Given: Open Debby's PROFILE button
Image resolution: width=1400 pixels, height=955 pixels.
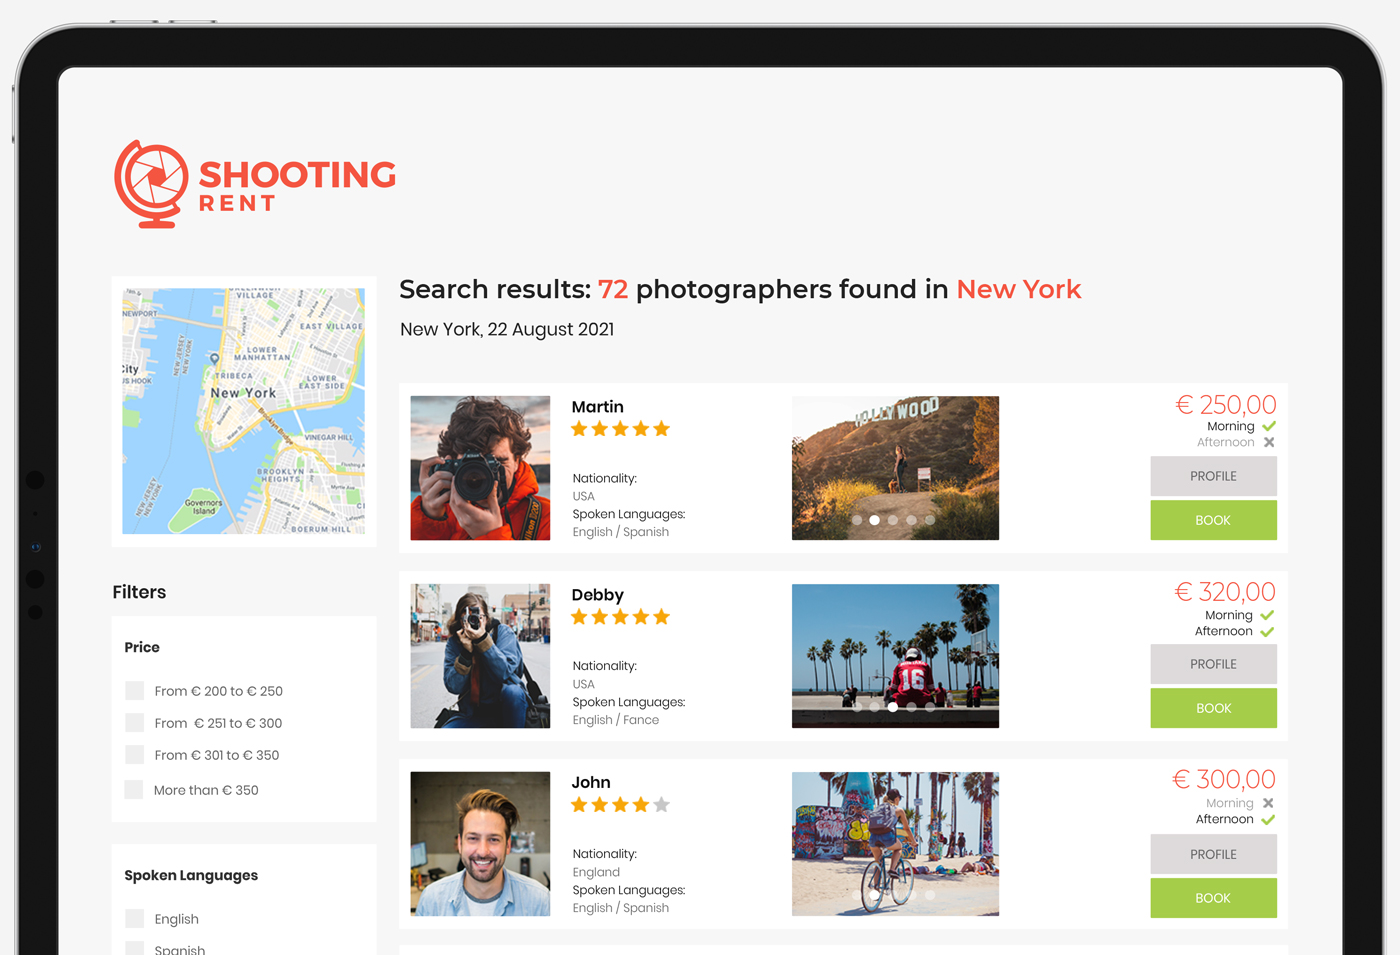Looking at the screenshot, I should click(1213, 664).
